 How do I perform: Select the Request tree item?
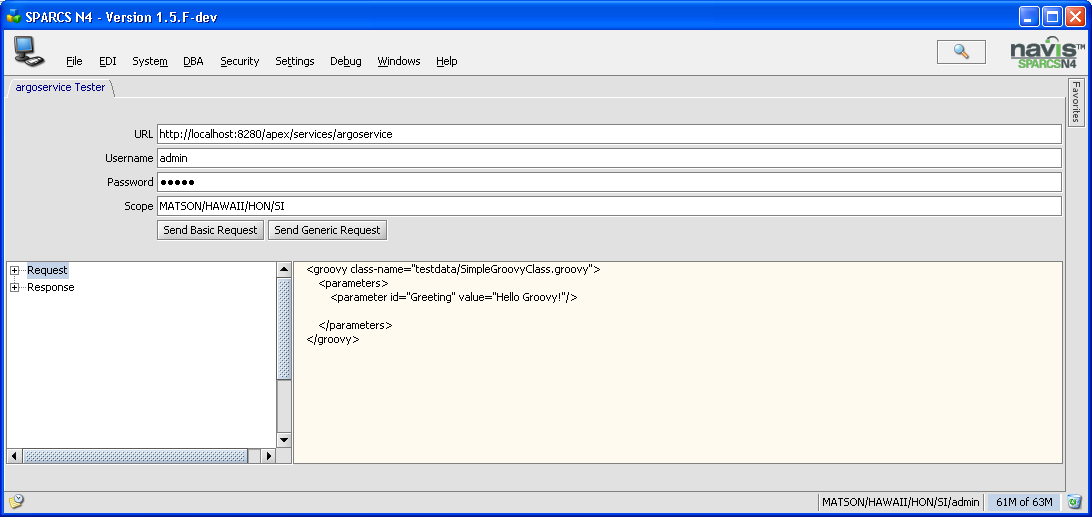(x=47, y=270)
